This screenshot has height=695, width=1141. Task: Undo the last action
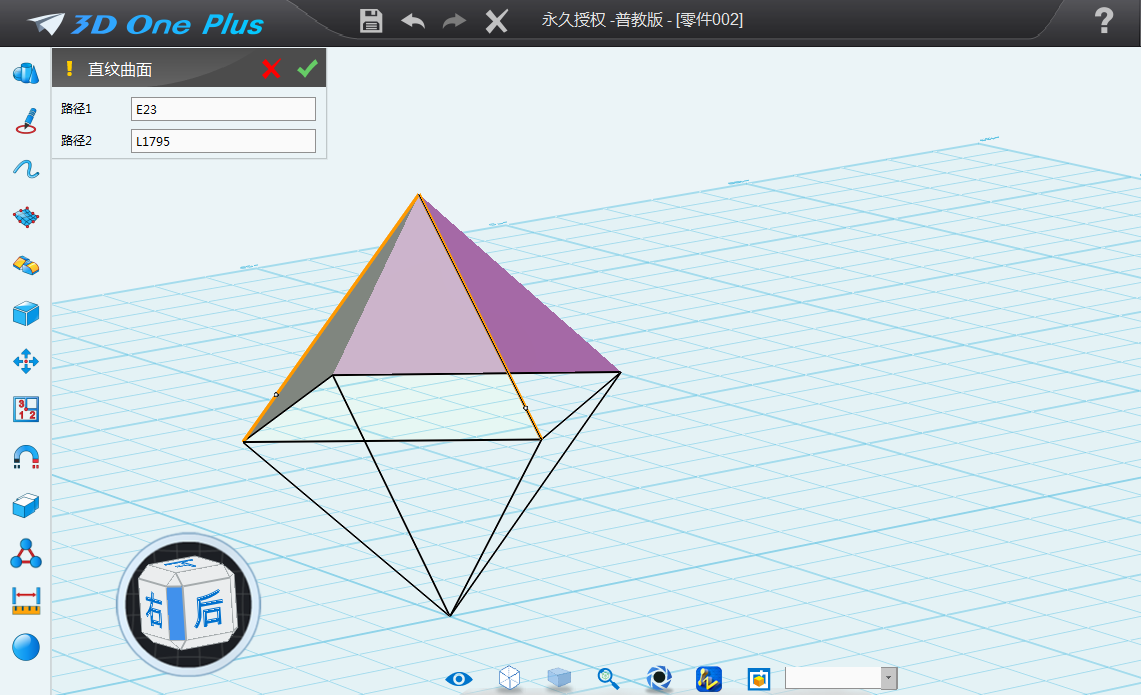(413, 21)
